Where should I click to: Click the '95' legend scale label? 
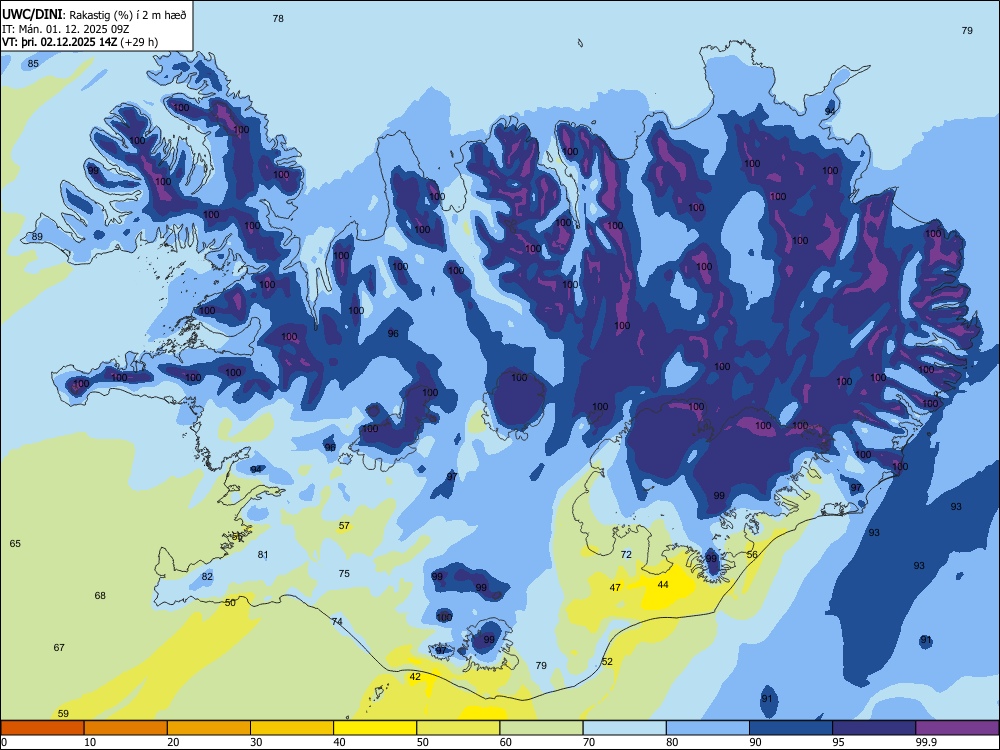pos(838,742)
